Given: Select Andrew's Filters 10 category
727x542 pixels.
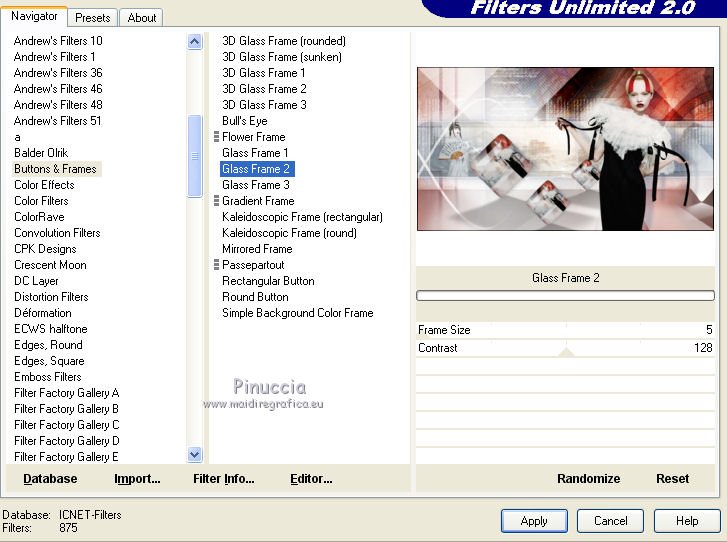Looking at the screenshot, I should click(x=58, y=41).
